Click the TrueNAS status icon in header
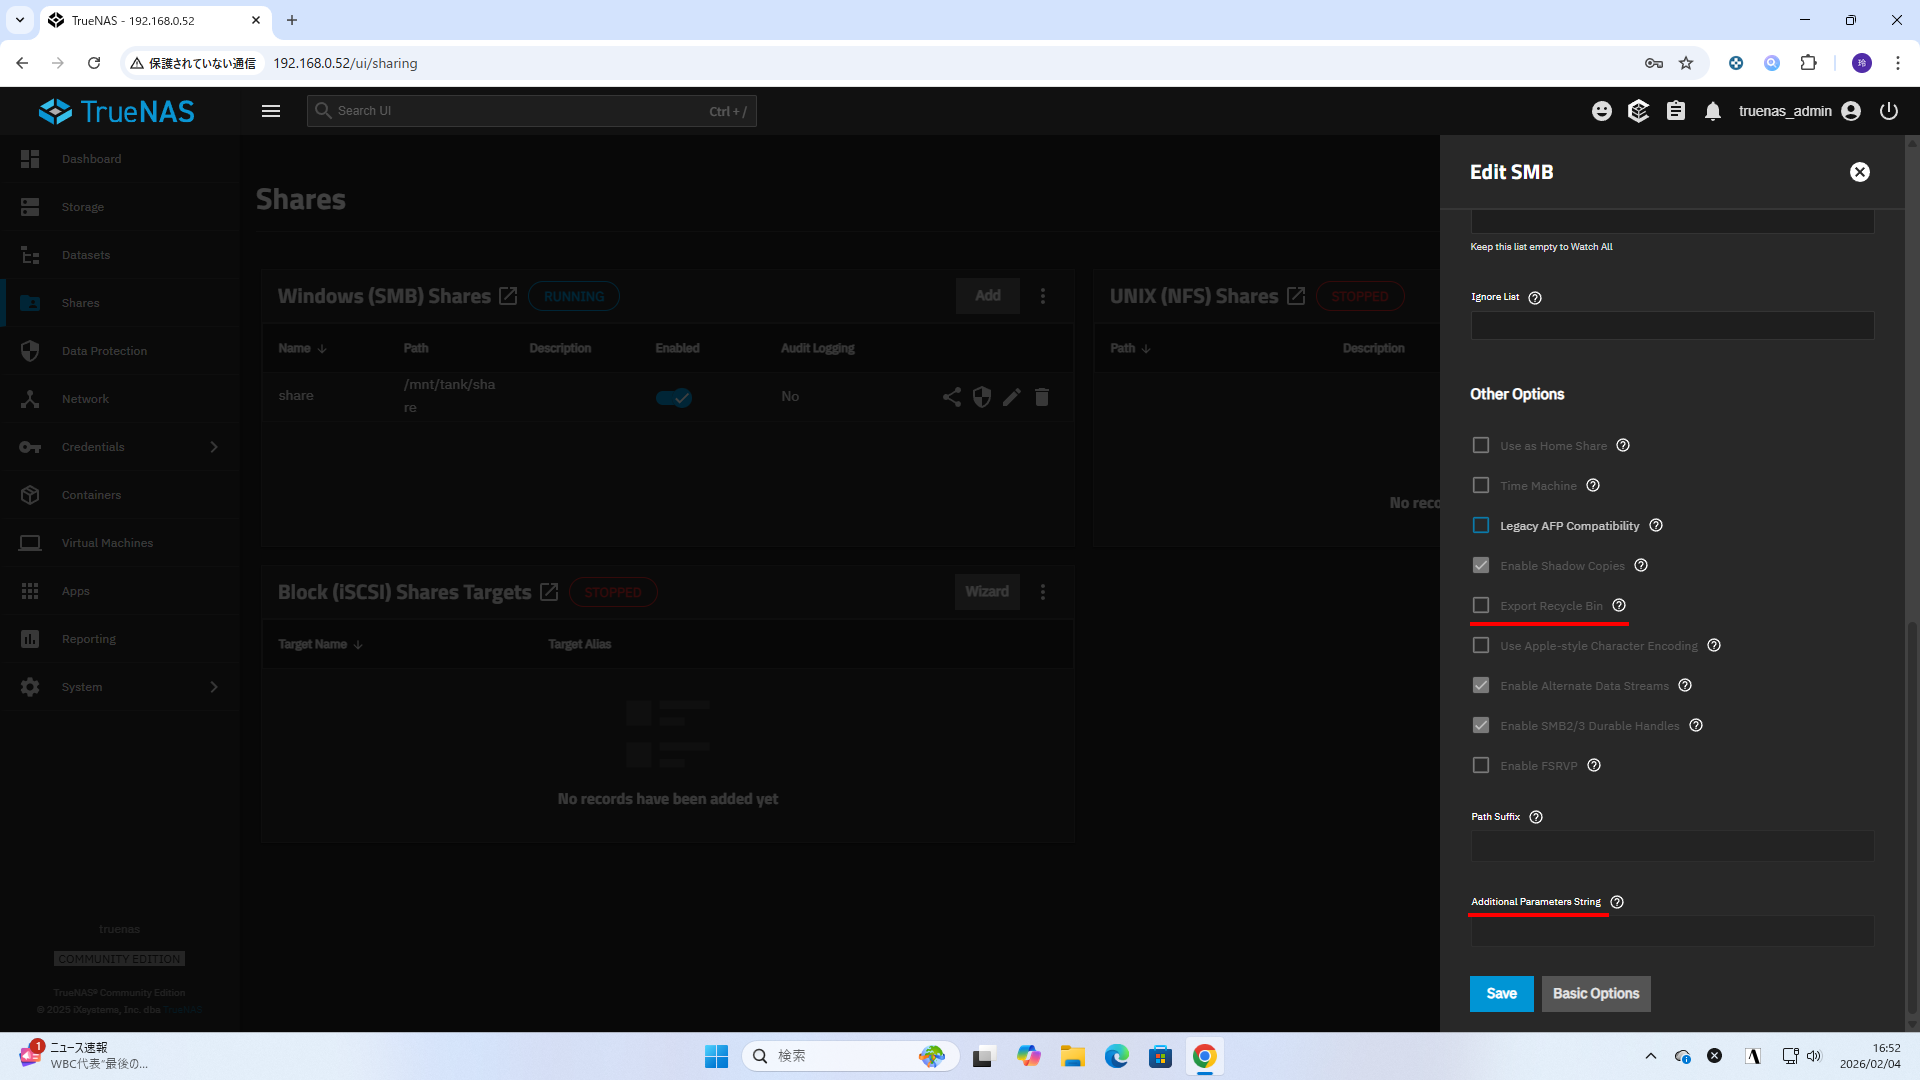1920x1080 pixels. coord(1638,111)
